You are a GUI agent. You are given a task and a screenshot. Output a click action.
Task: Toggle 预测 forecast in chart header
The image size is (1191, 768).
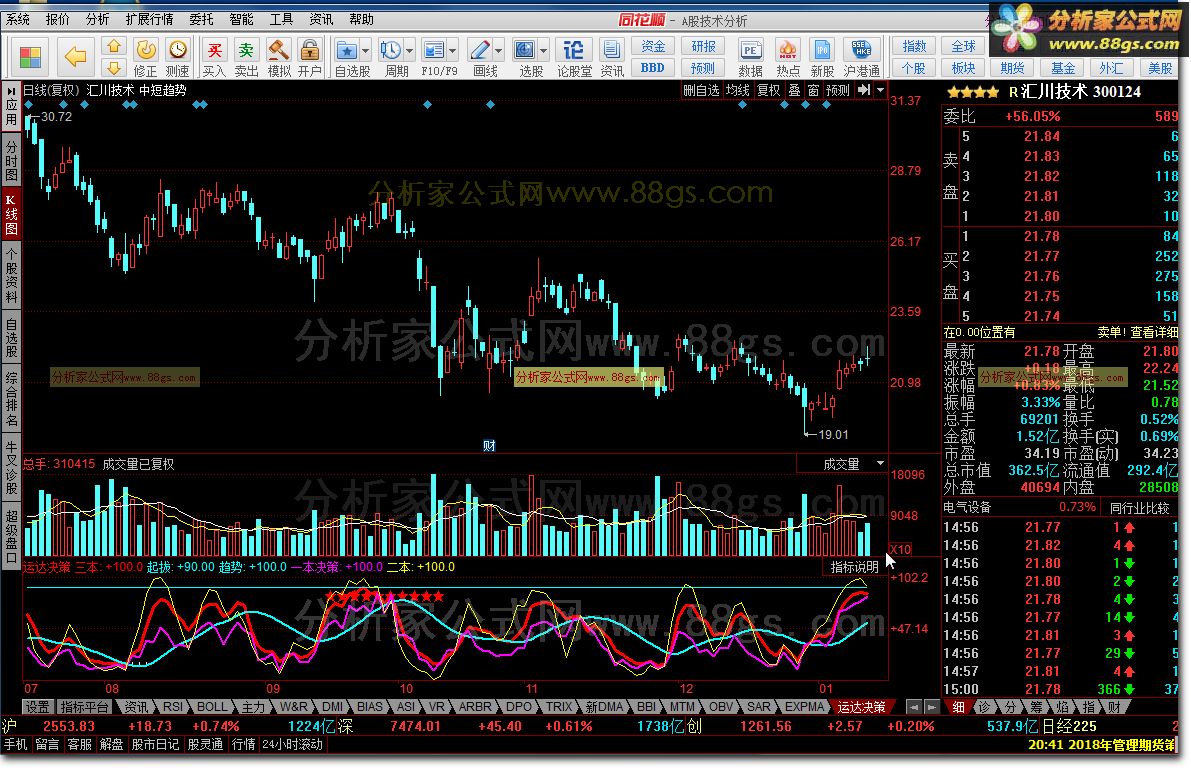838,90
